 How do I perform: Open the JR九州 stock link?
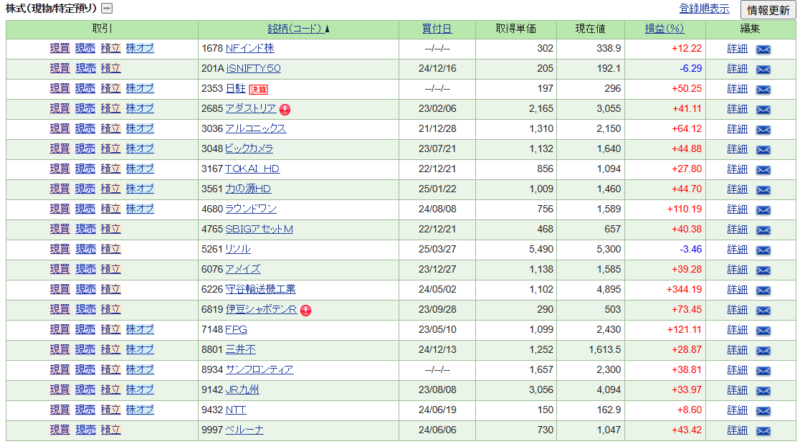[x=242, y=389]
